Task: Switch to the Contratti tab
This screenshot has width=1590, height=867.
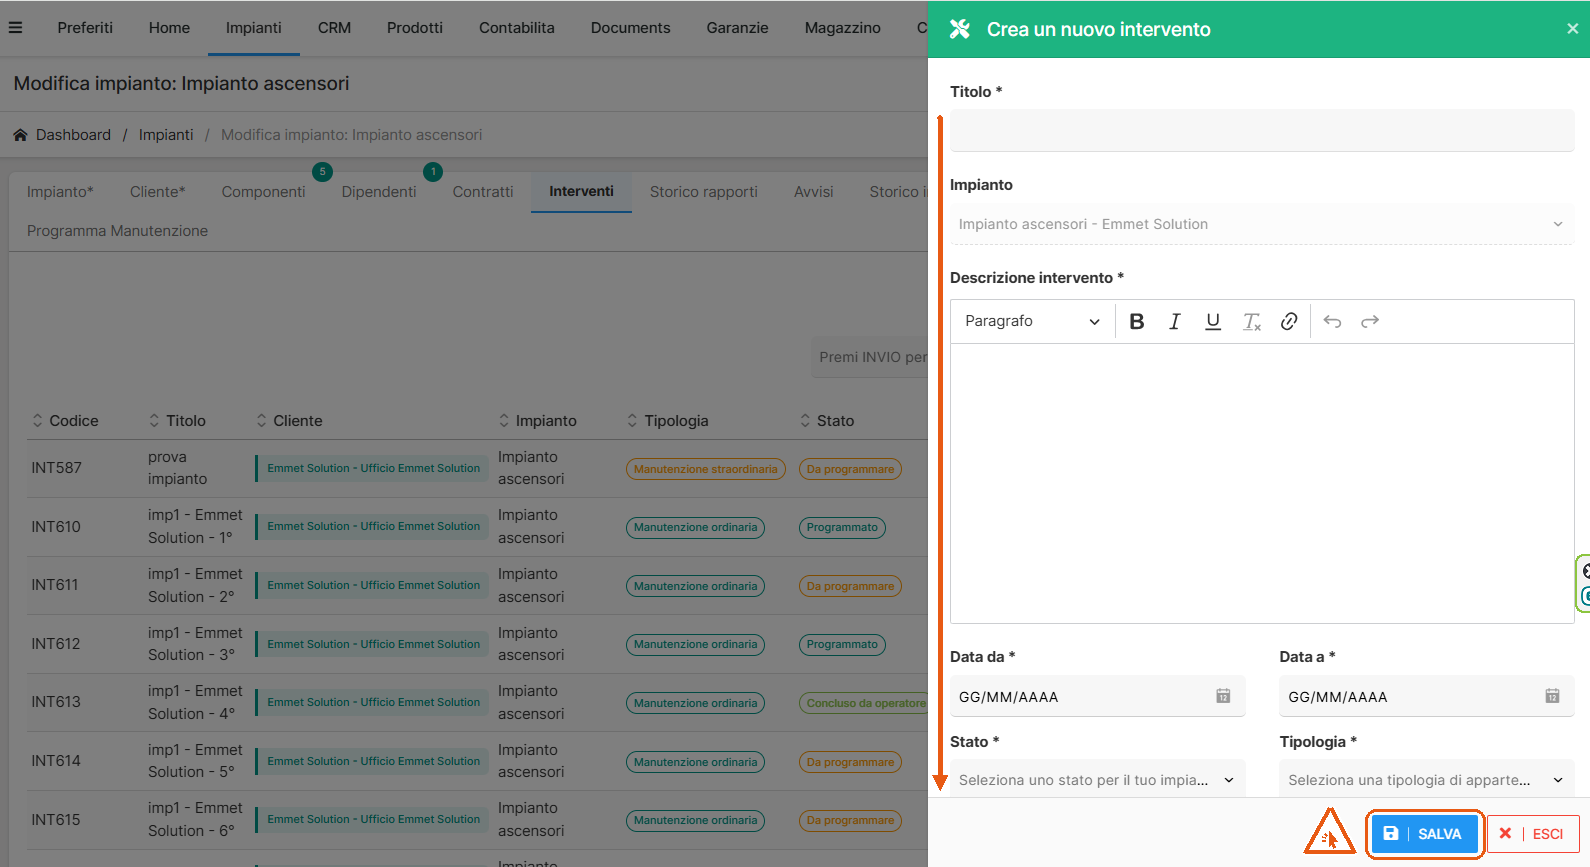Action: 483,192
